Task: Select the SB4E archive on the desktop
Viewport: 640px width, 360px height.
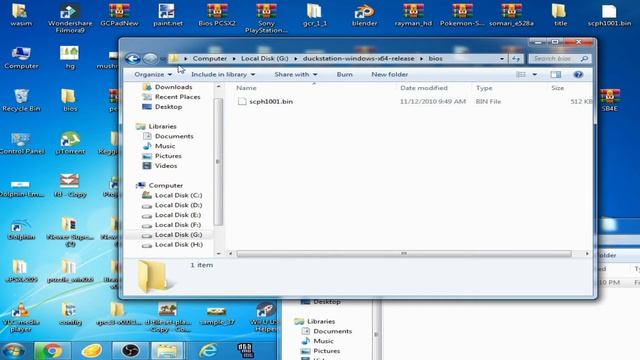Action: click(609, 100)
